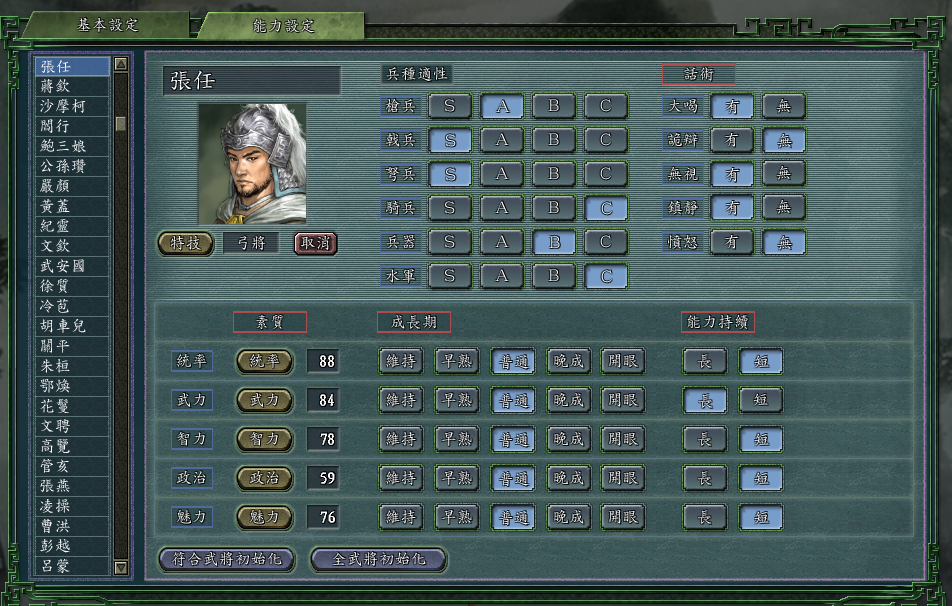Choose officer 鮑三娘 from the list
The image size is (952, 606).
point(72,146)
